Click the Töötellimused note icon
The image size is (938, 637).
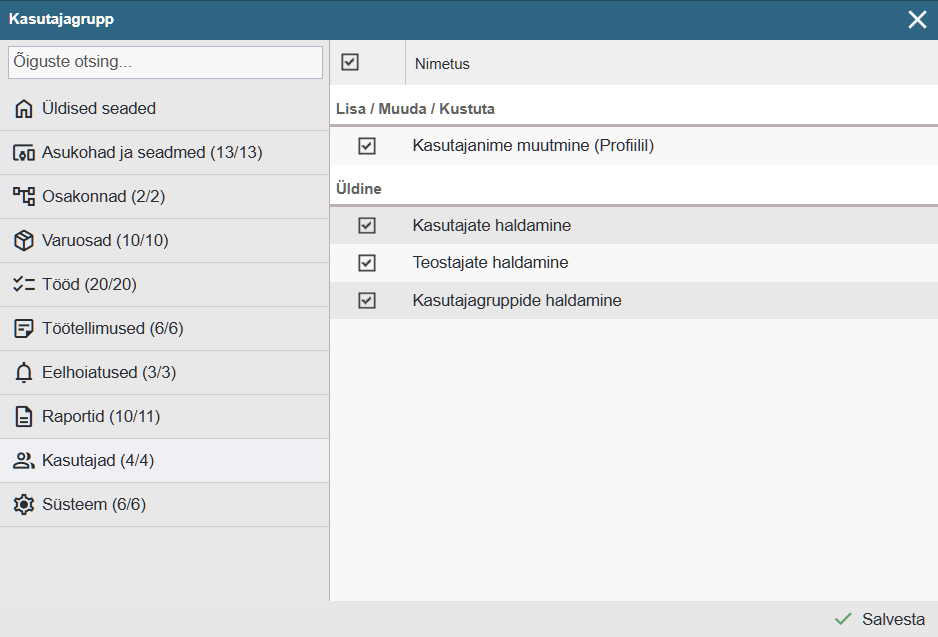coord(24,329)
